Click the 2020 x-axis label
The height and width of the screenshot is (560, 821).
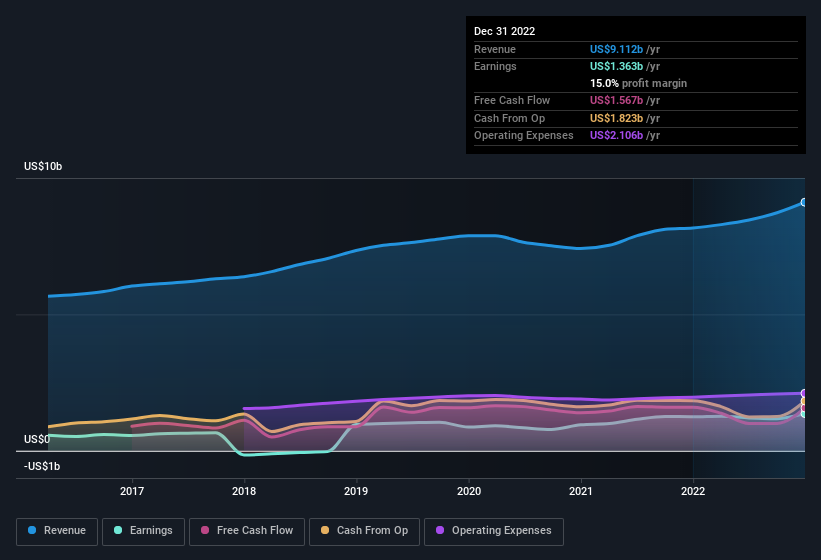469,491
